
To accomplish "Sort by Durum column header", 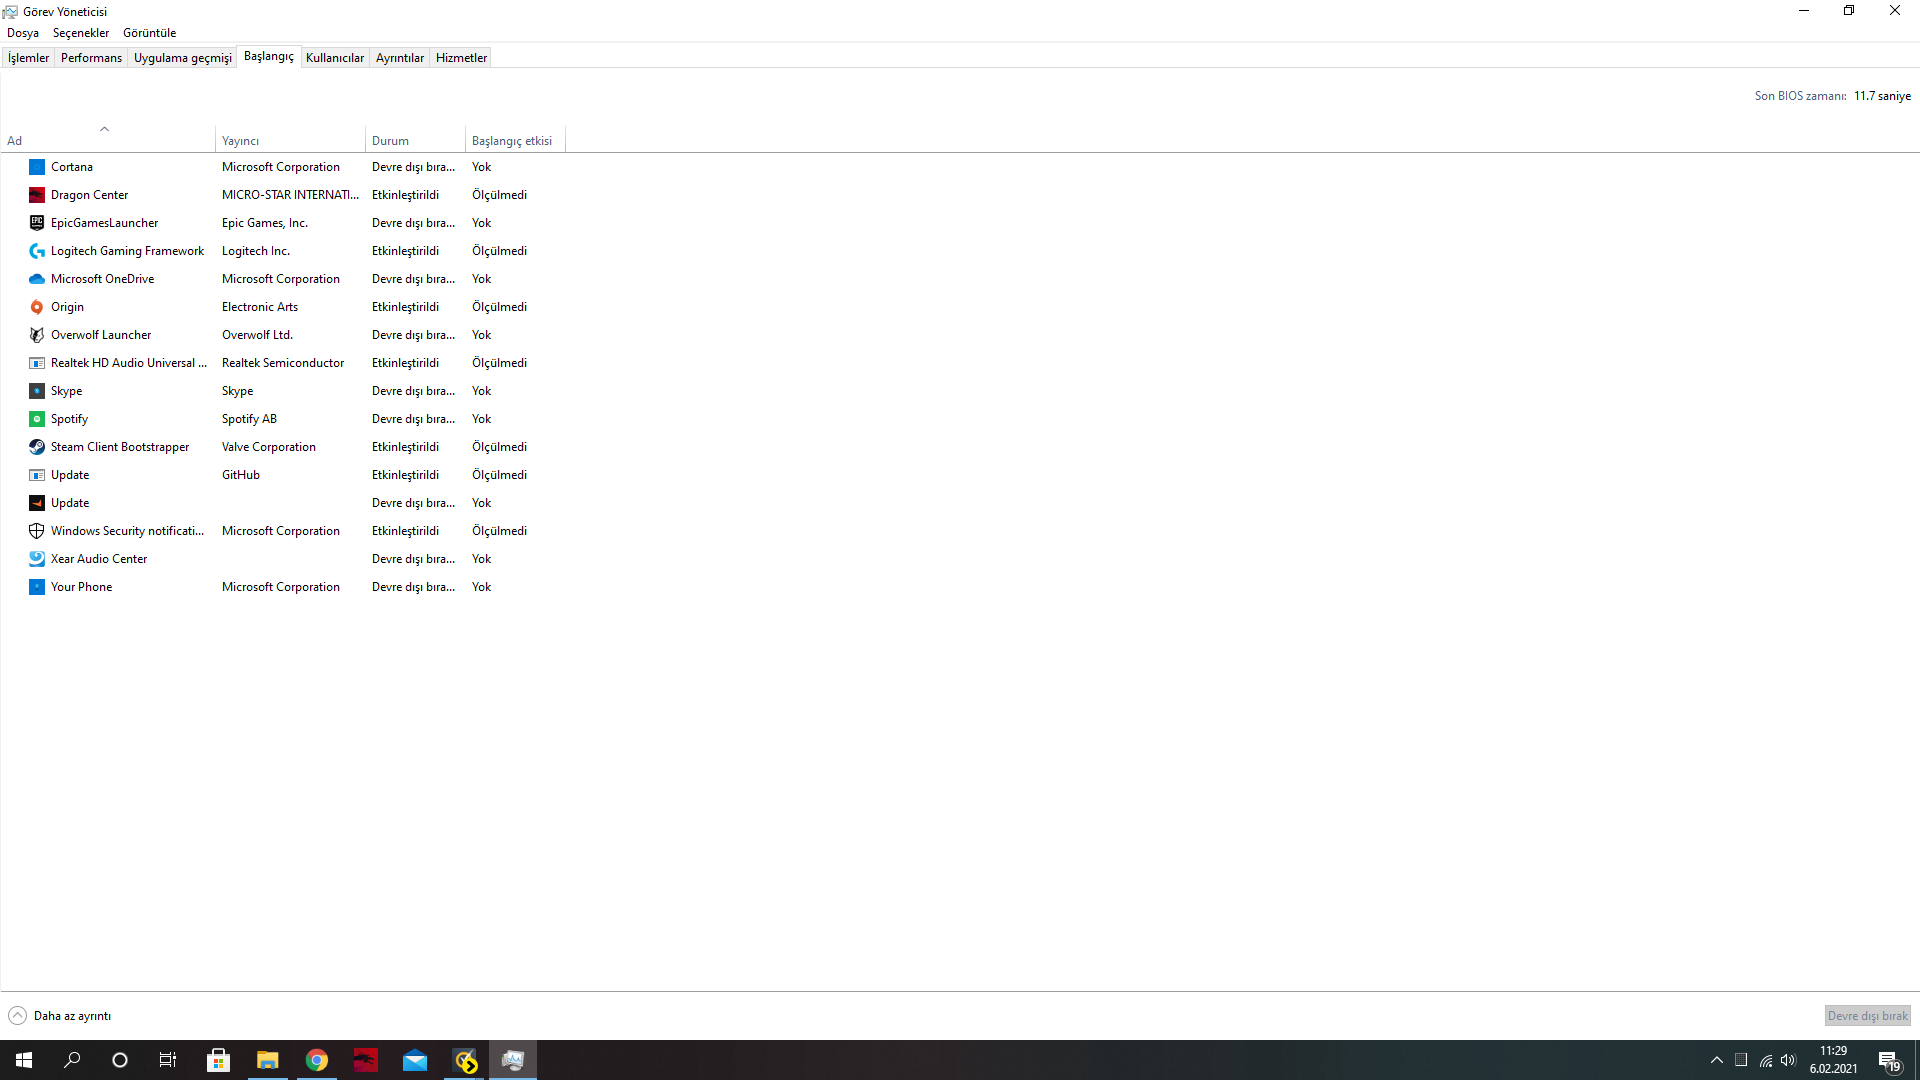I will (x=415, y=141).
